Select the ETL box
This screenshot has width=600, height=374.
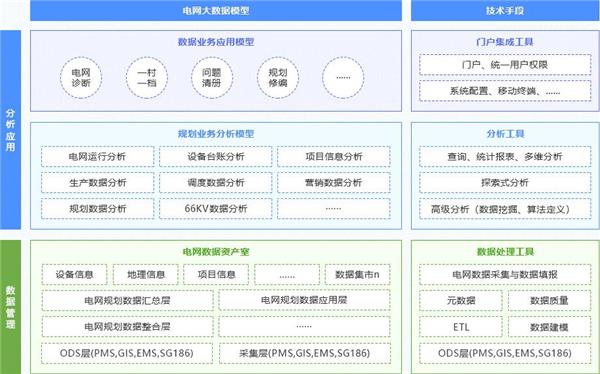coord(461,327)
